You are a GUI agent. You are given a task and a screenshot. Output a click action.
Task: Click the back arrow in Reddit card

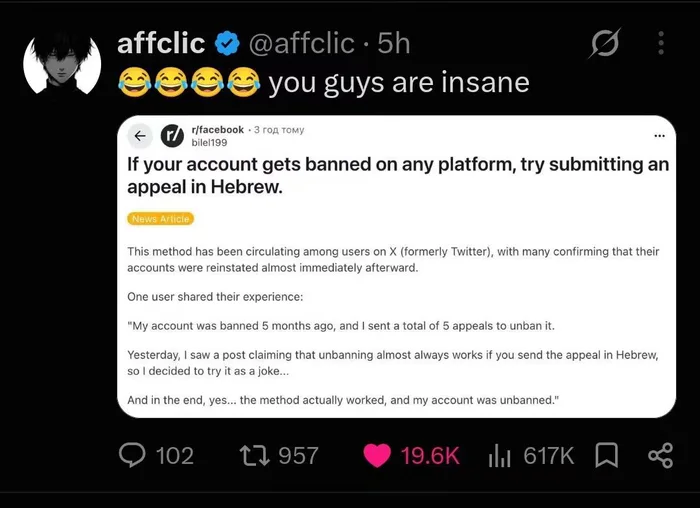[x=140, y=136]
